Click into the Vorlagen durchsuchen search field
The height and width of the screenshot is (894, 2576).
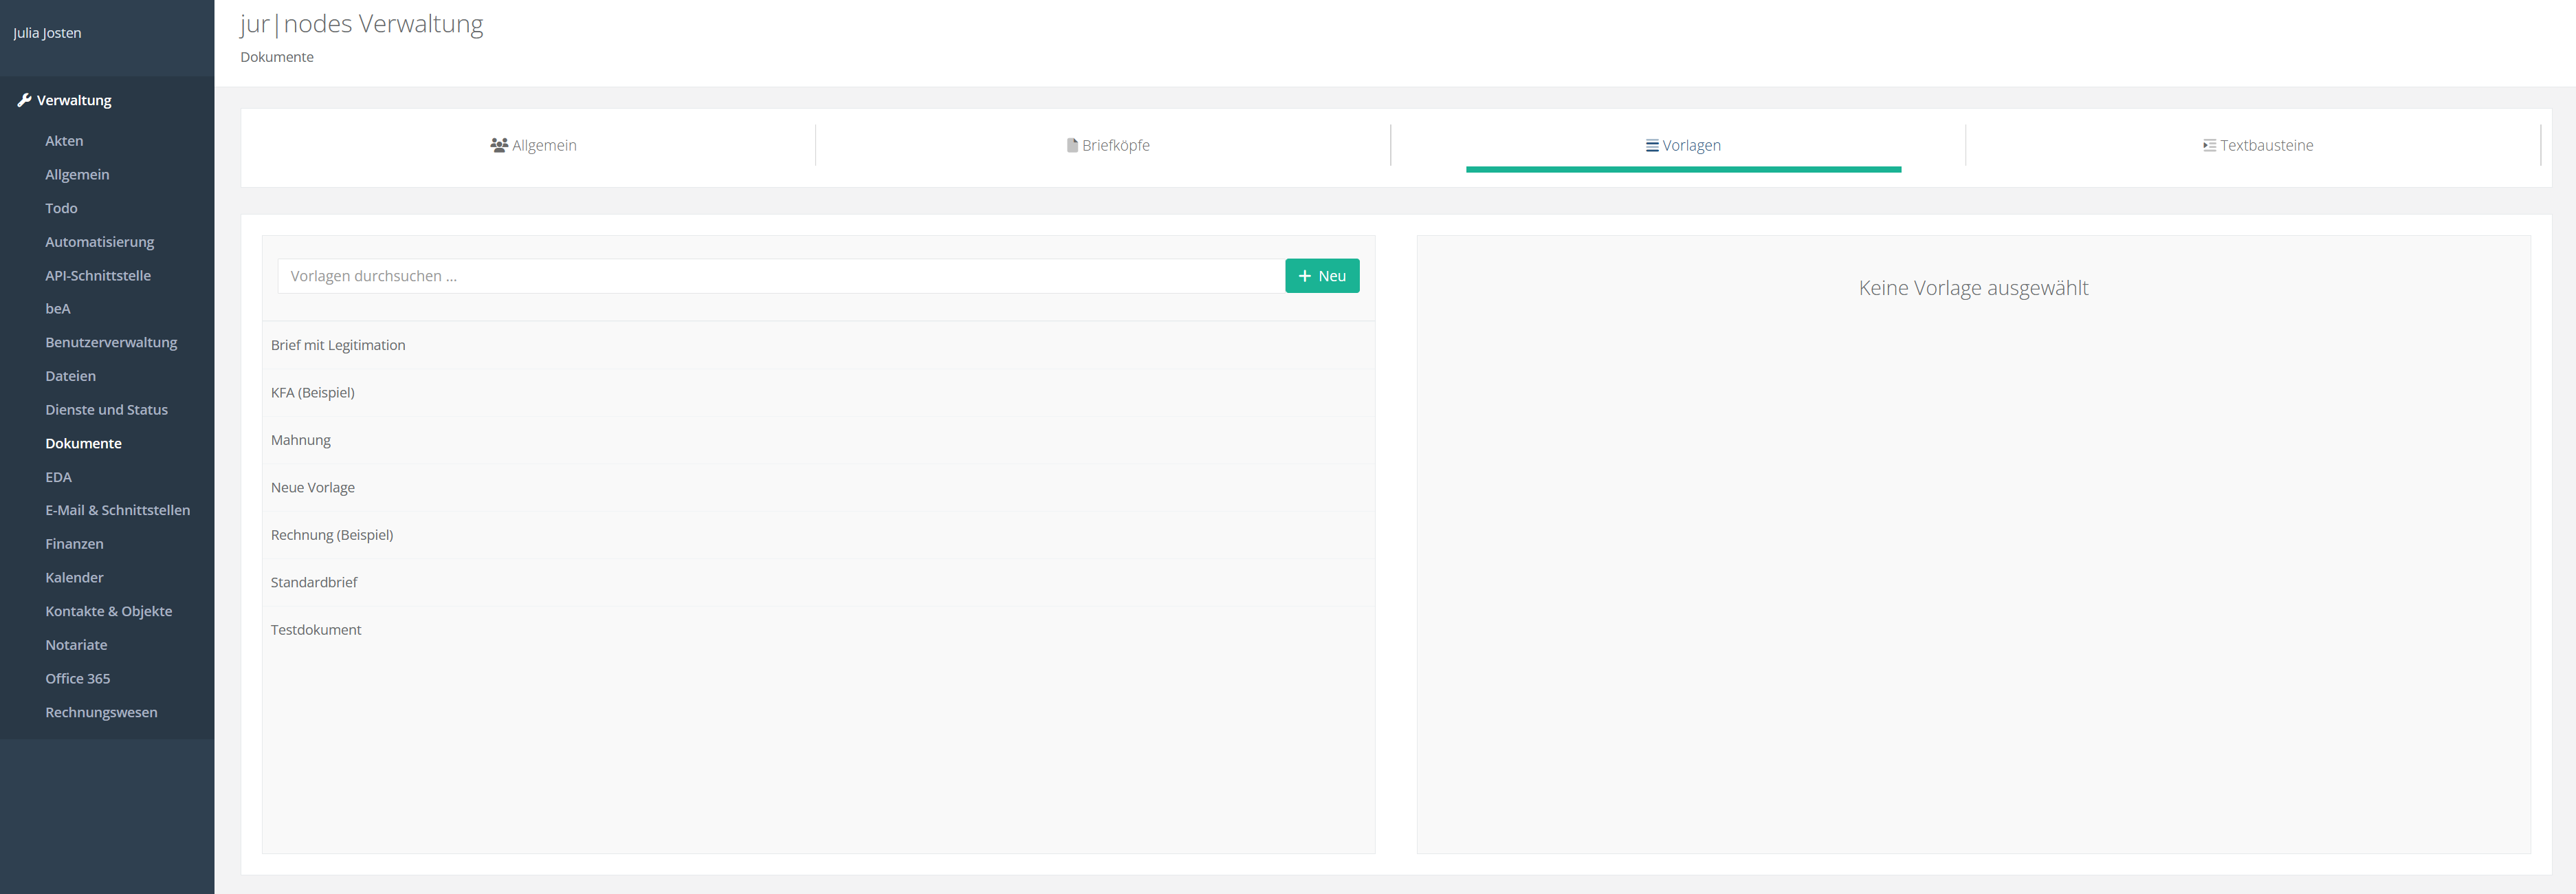pos(780,276)
